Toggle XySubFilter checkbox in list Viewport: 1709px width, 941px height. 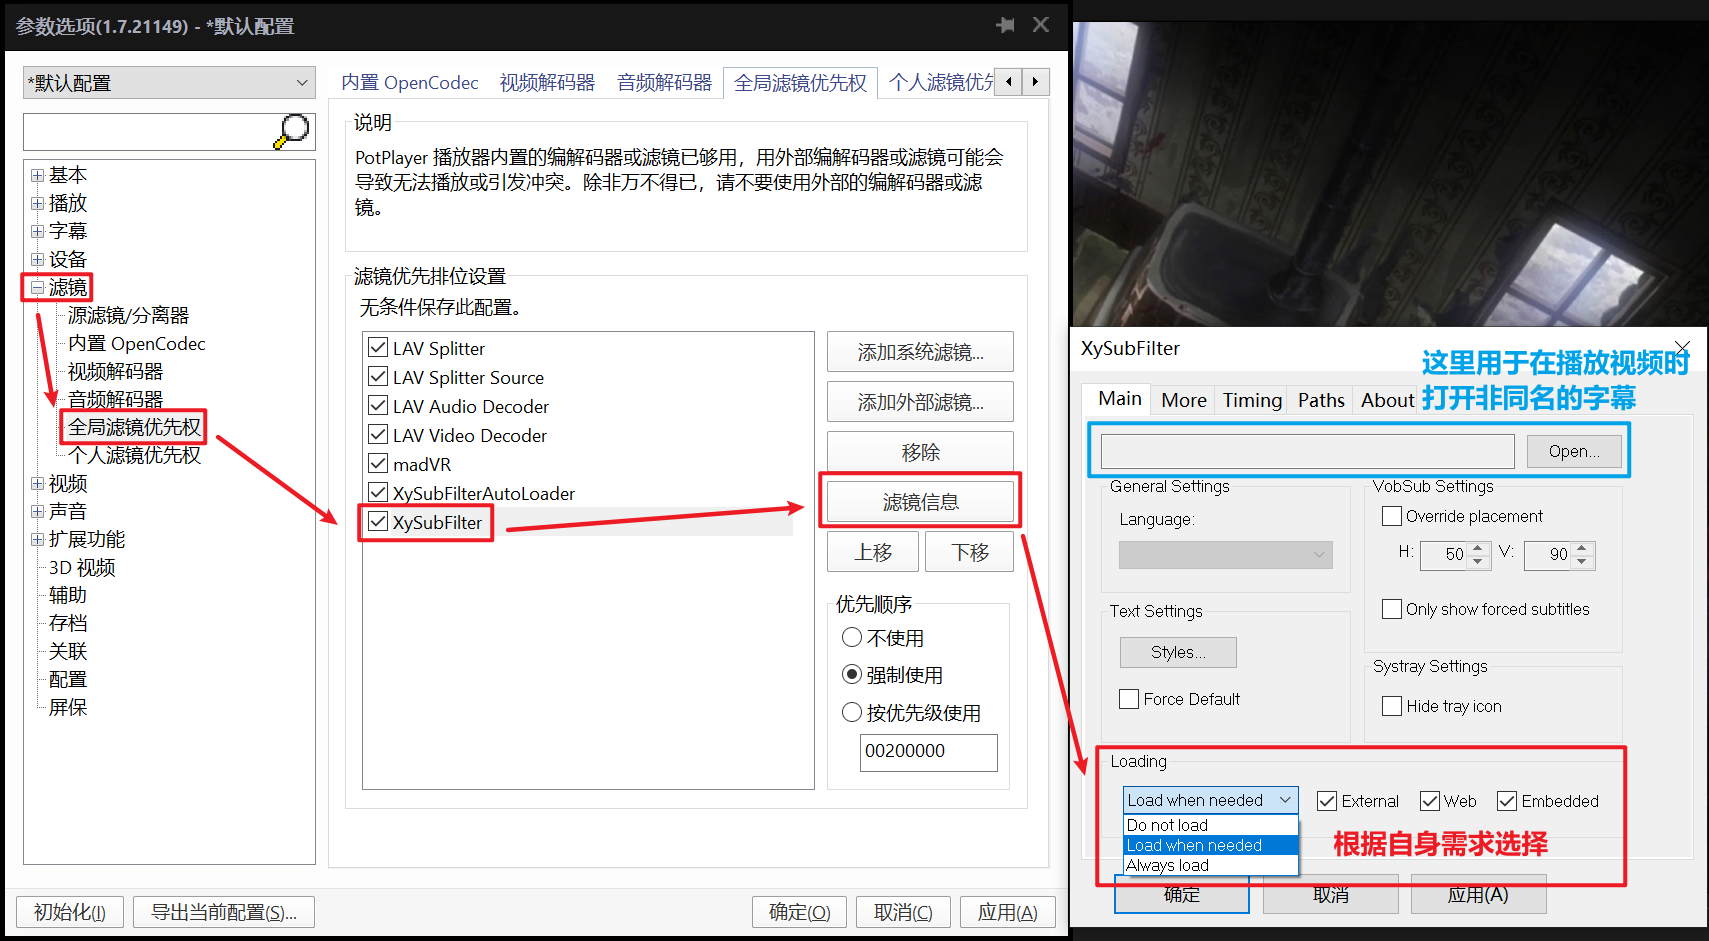click(x=378, y=522)
